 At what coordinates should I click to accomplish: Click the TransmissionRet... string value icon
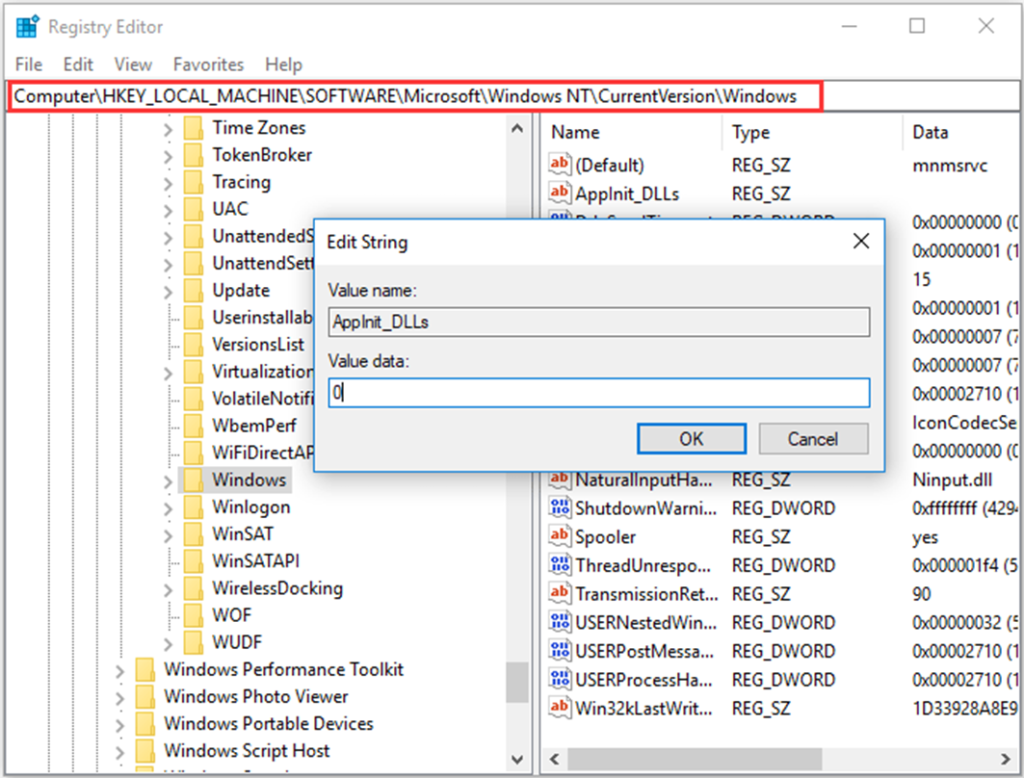tap(560, 593)
